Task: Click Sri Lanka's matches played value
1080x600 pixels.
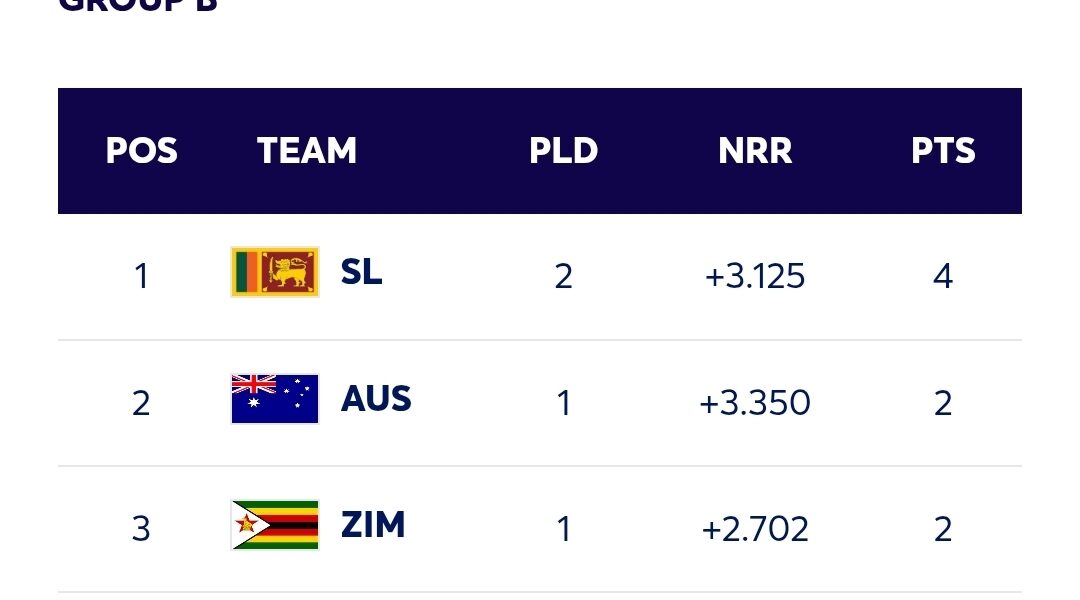Action: [563, 276]
